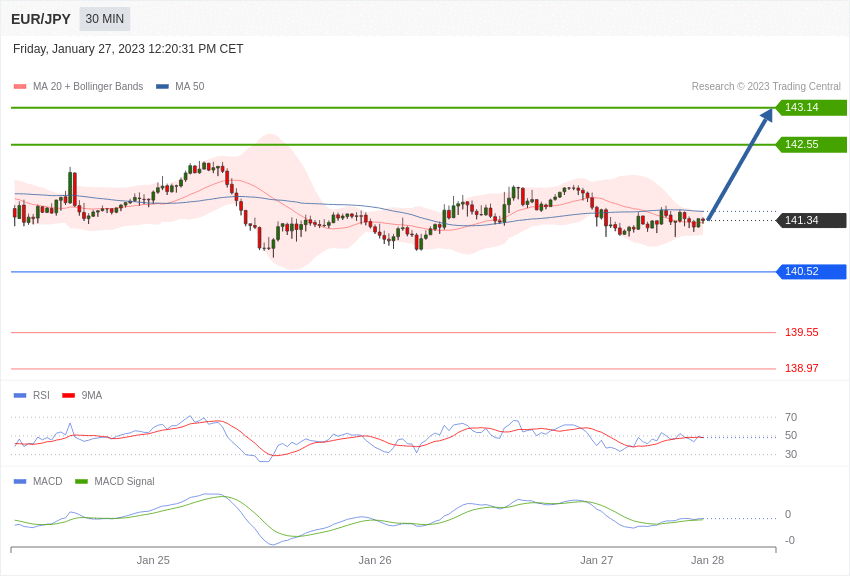Click the 139.55 support level value
The height and width of the screenshot is (576, 850).
802,332
